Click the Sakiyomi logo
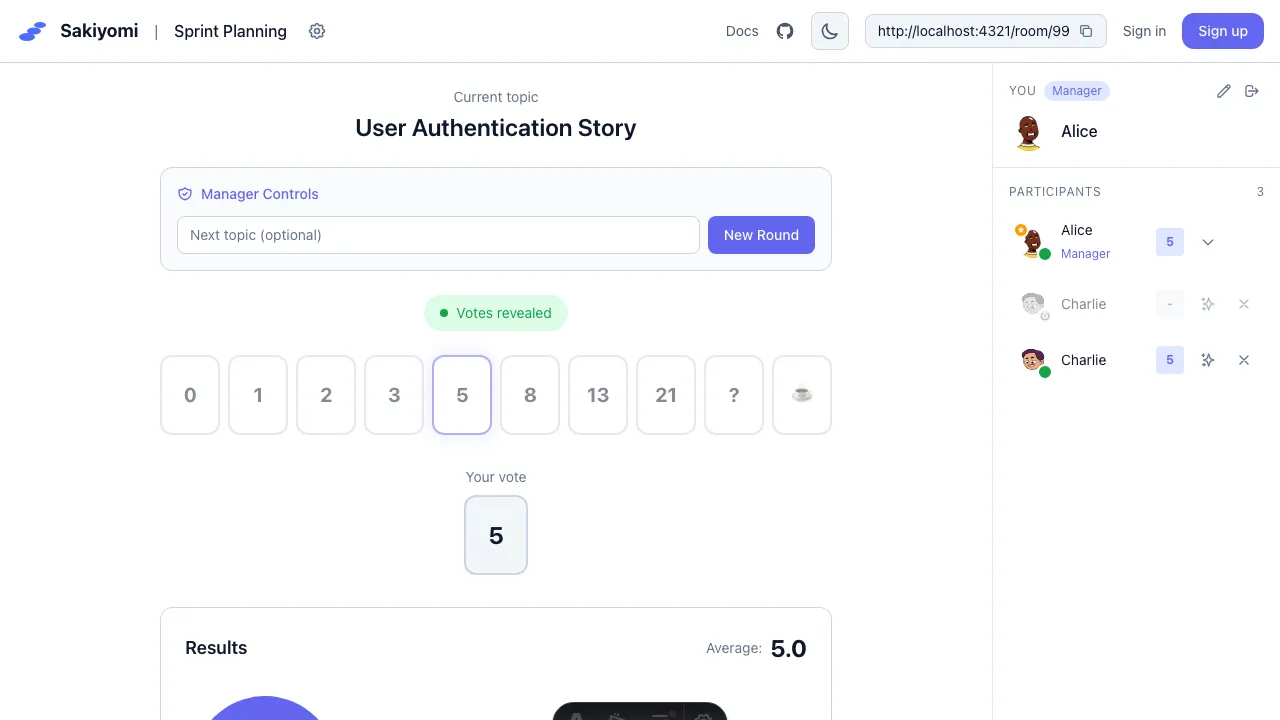The height and width of the screenshot is (720, 1280). point(33,31)
